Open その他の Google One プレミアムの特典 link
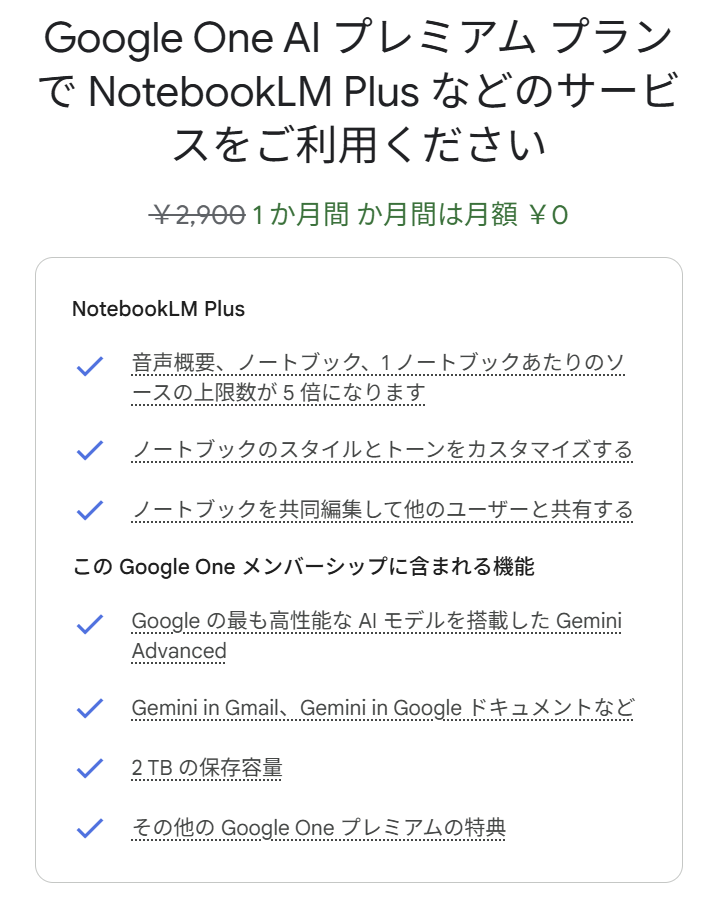This screenshot has width=711, height=898. (319, 828)
